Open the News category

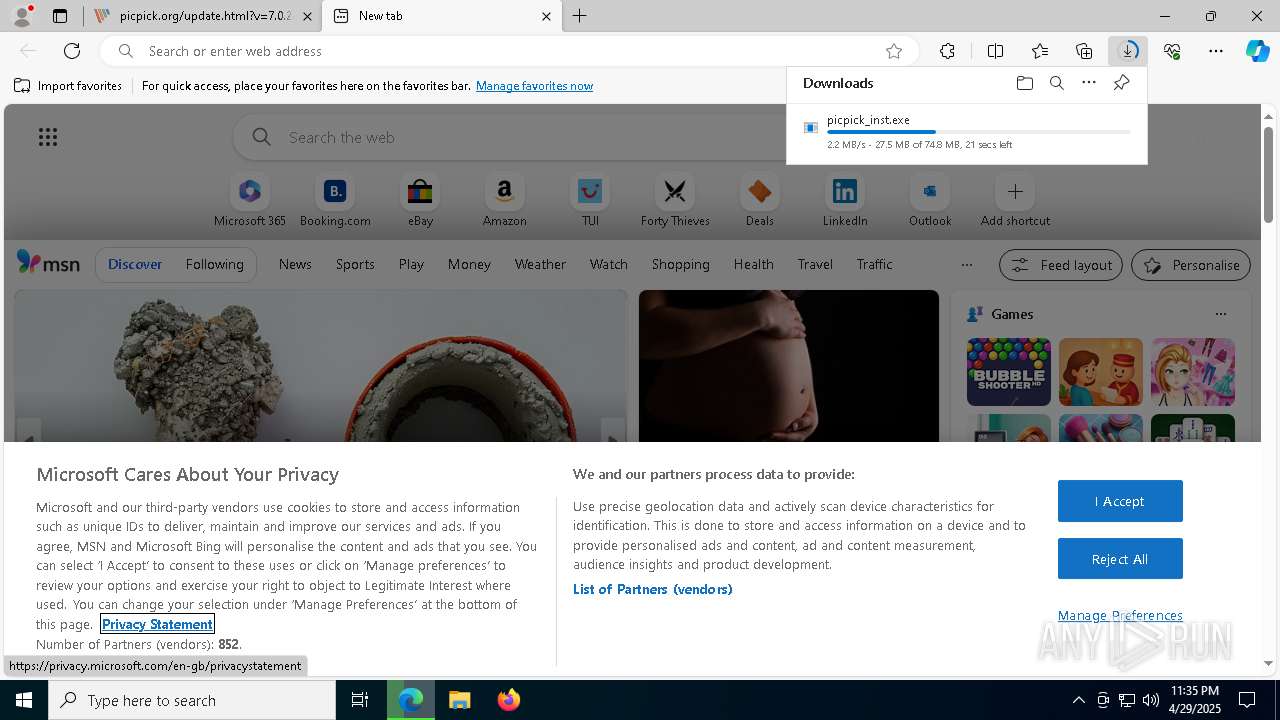click(x=295, y=264)
